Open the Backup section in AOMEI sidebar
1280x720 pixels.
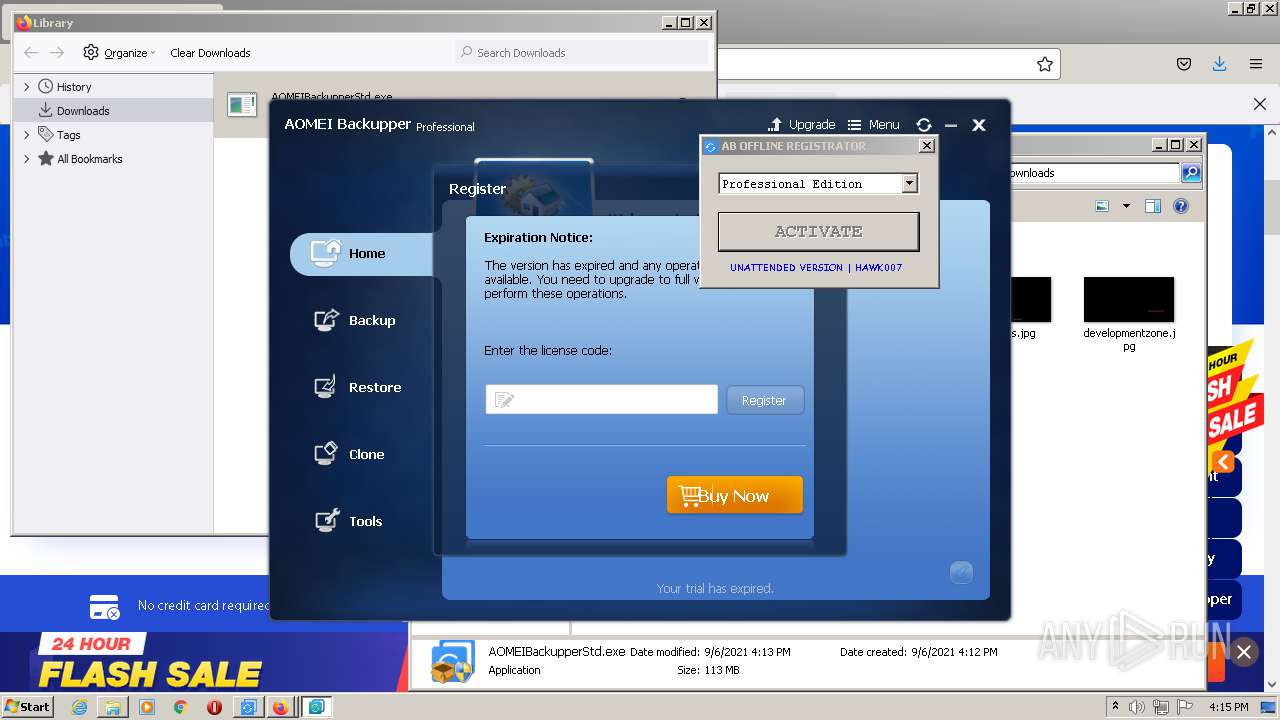[x=355, y=321]
